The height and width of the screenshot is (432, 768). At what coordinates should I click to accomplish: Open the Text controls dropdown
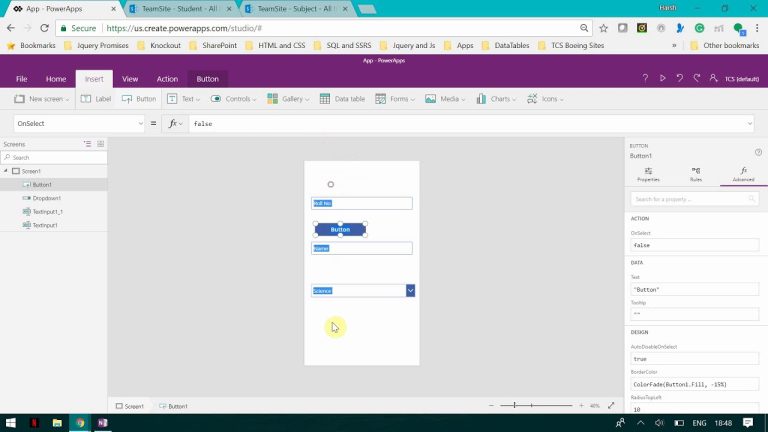pyautogui.click(x=183, y=99)
